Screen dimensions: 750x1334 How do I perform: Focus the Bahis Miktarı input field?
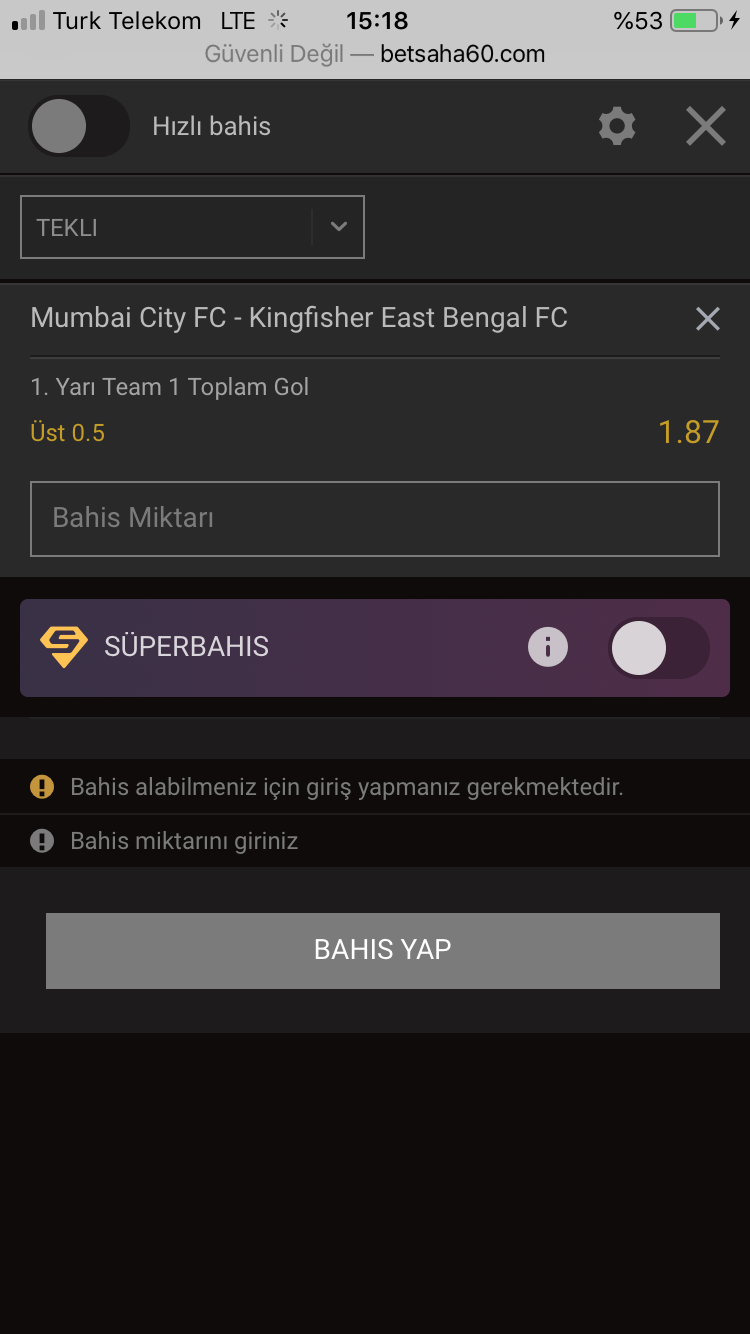tap(375, 519)
